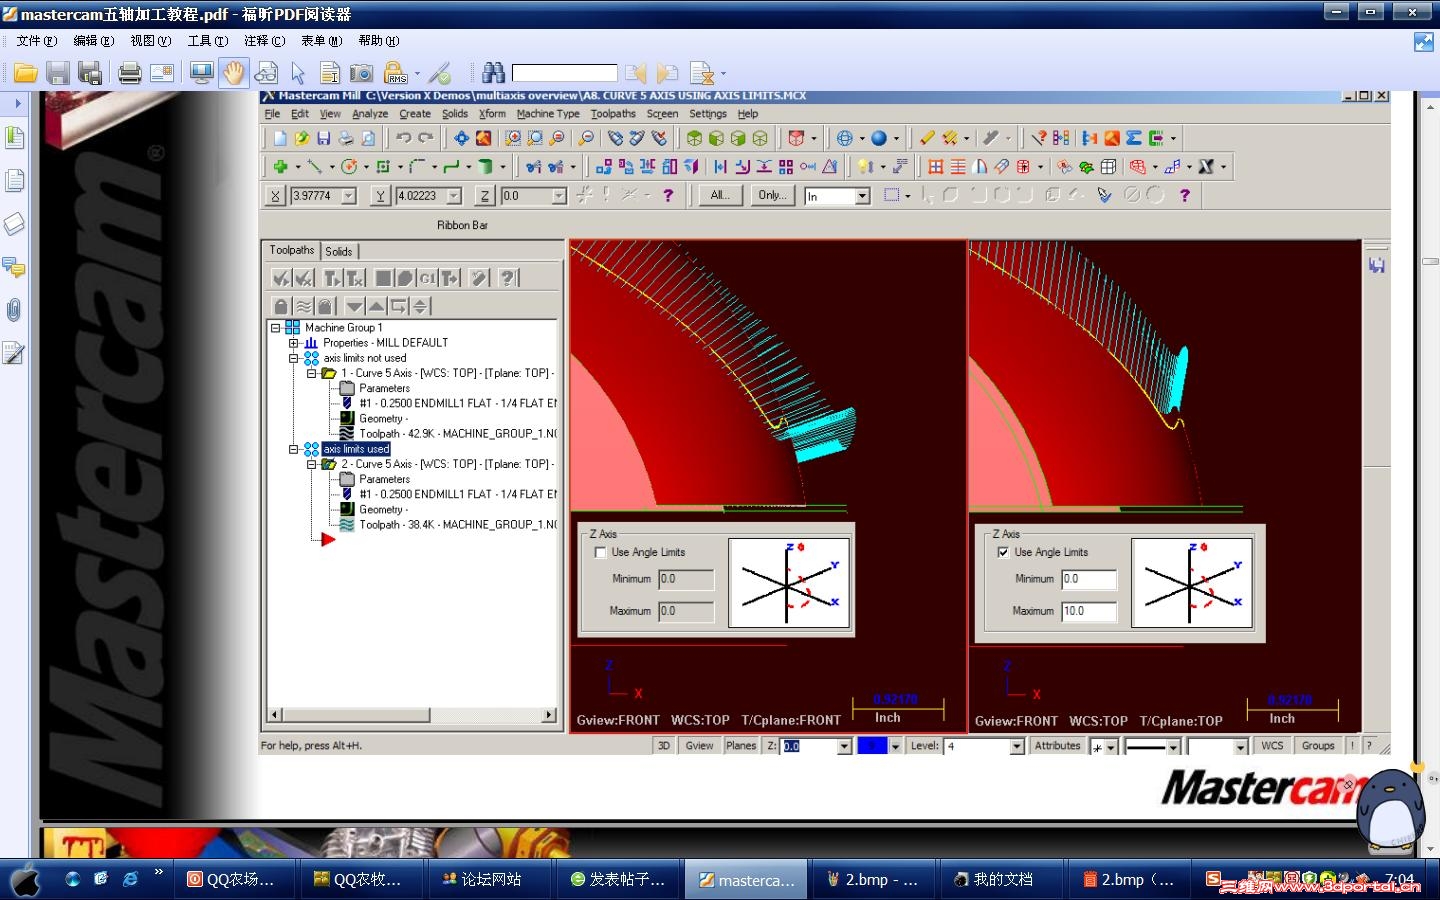The width and height of the screenshot is (1440, 900).
Task: Open a file in Foxit Reader
Action: (x=25, y=73)
